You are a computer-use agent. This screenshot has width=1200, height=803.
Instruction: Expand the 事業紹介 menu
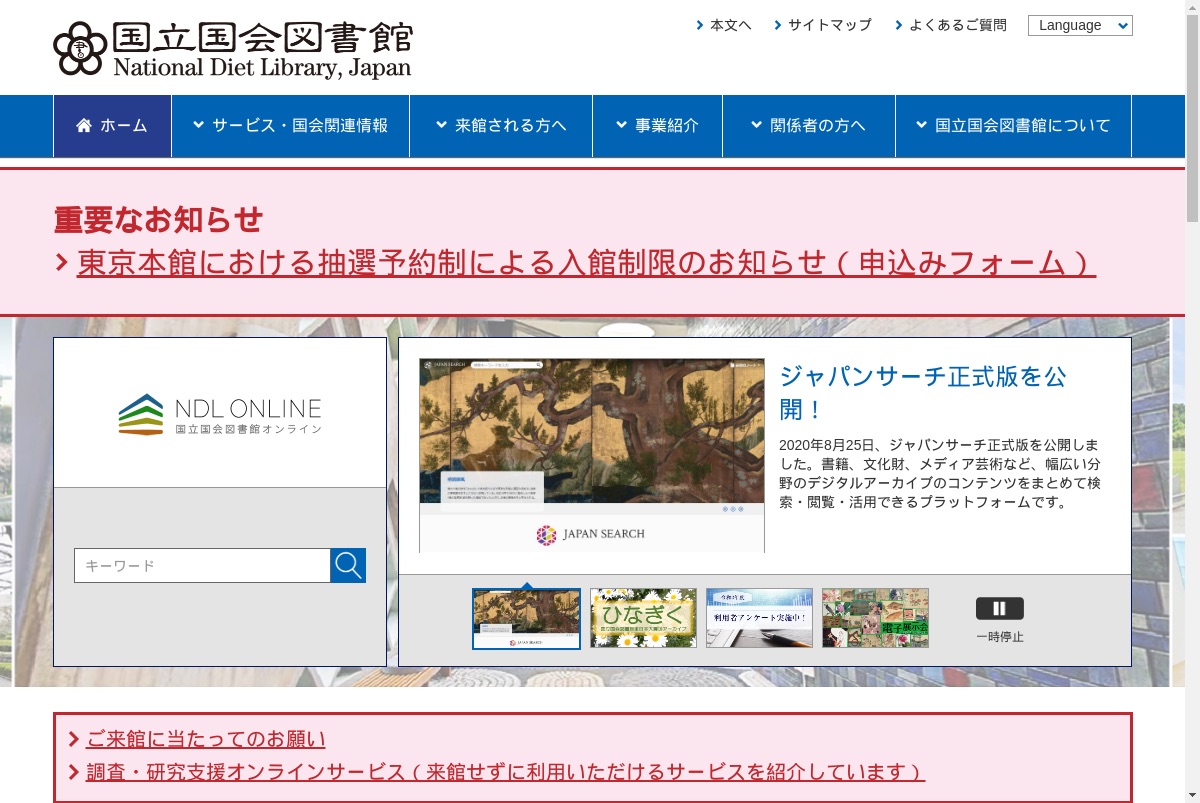point(657,126)
